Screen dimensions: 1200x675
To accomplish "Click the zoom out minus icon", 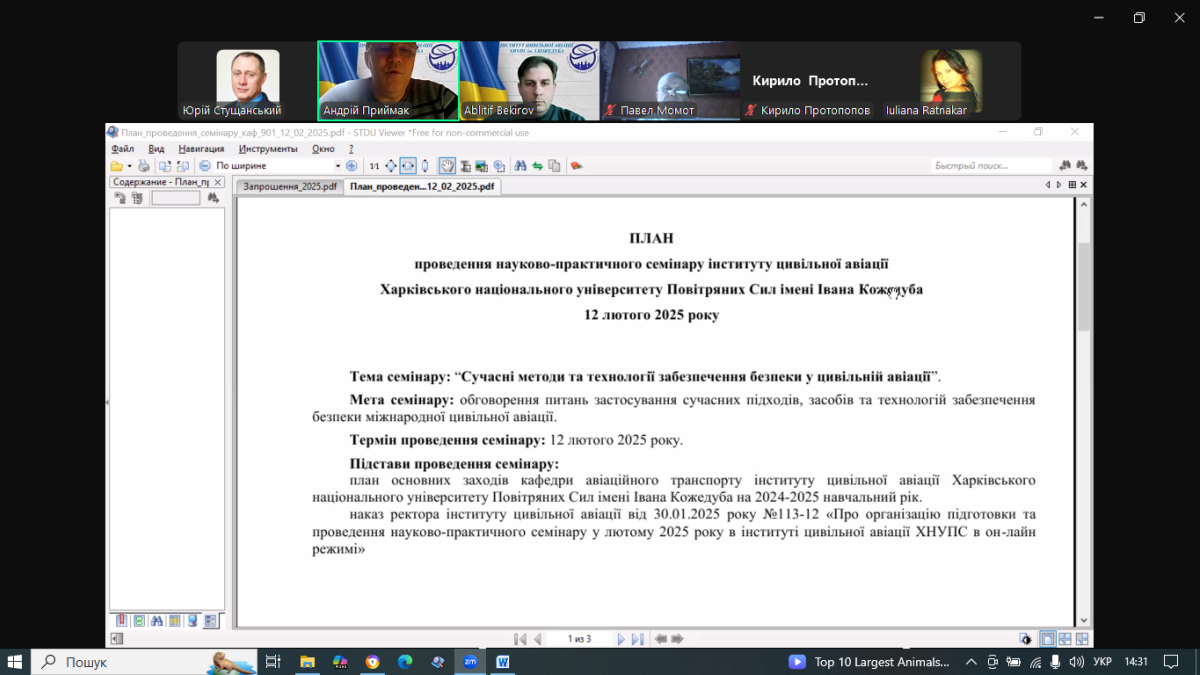I will click(x=205, y=166).
